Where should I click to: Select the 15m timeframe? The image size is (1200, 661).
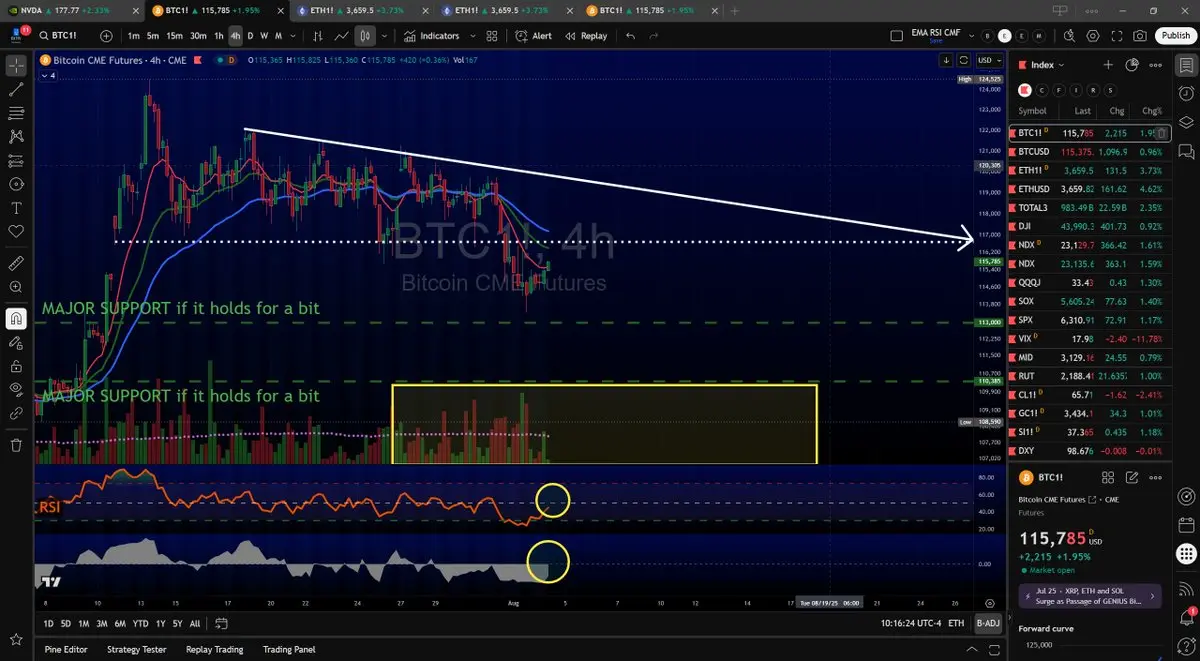point(174,36)
